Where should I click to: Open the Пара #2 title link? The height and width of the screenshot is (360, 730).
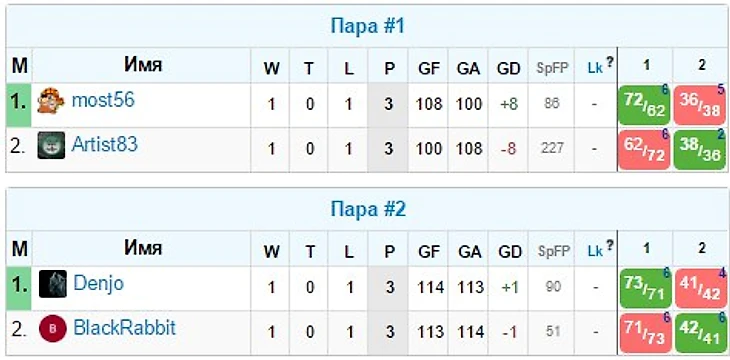[368, 210]
